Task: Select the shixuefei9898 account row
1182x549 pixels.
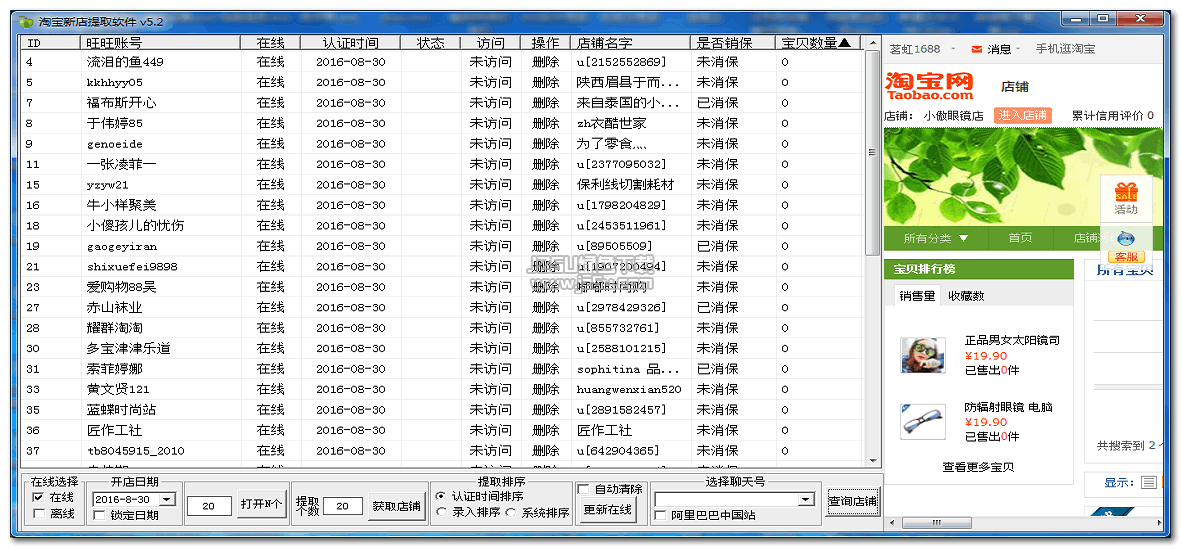Action: (x=442, y=266)
